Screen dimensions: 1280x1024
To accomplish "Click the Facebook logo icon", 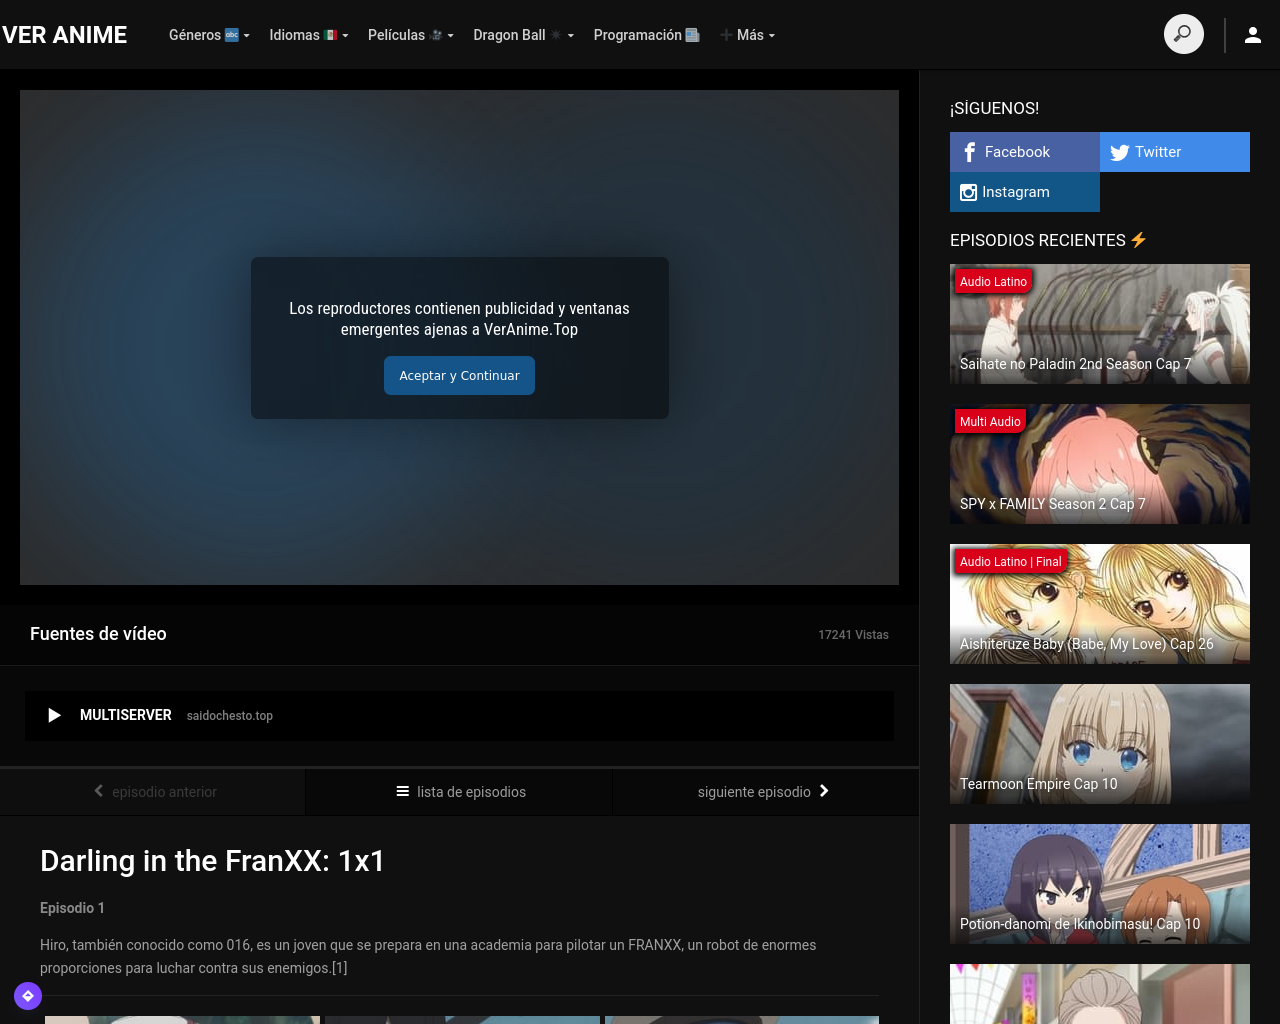I will [969, 152].
